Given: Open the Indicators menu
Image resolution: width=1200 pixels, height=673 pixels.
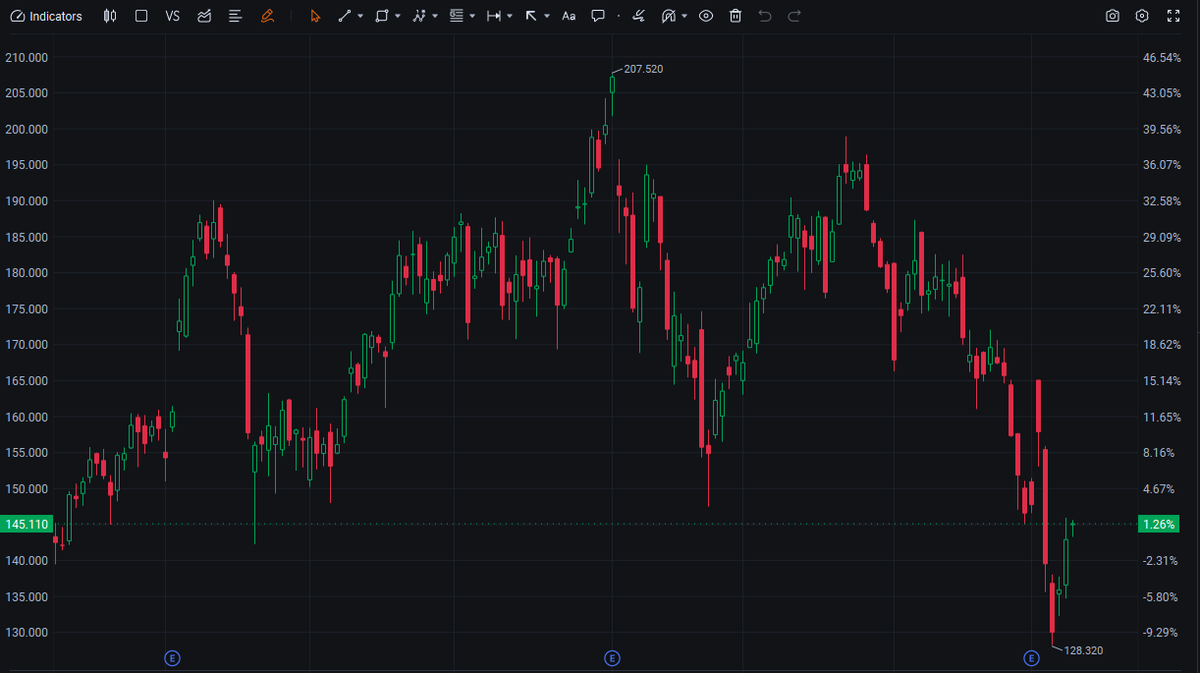Looking at the screenshot, I should point(46,16).
